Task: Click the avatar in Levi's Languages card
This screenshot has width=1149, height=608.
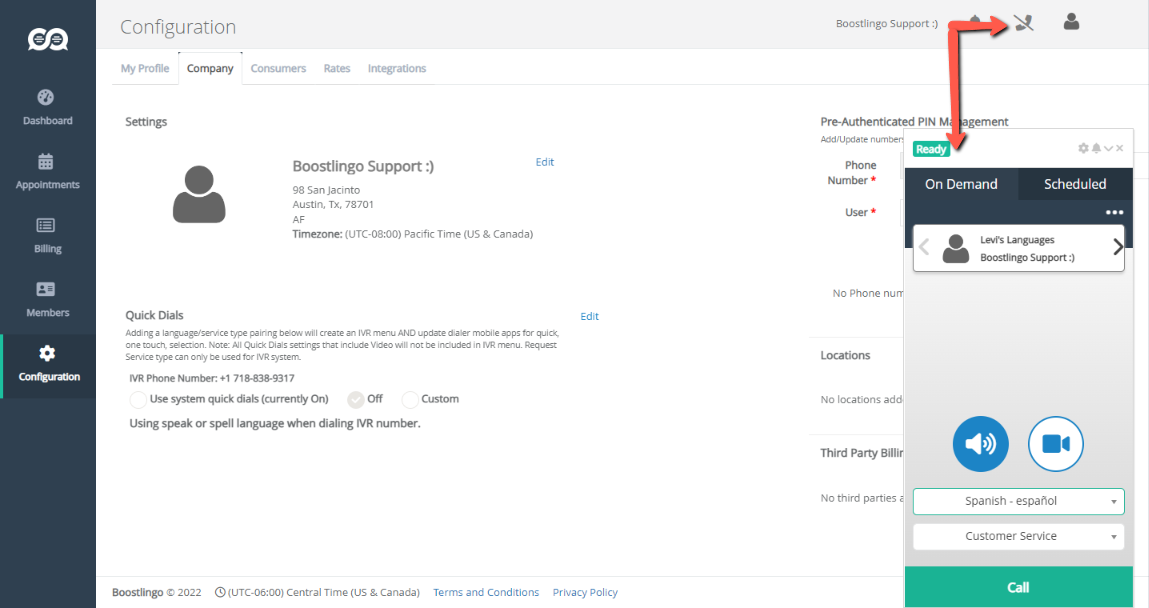Action: tap(956, 248)
